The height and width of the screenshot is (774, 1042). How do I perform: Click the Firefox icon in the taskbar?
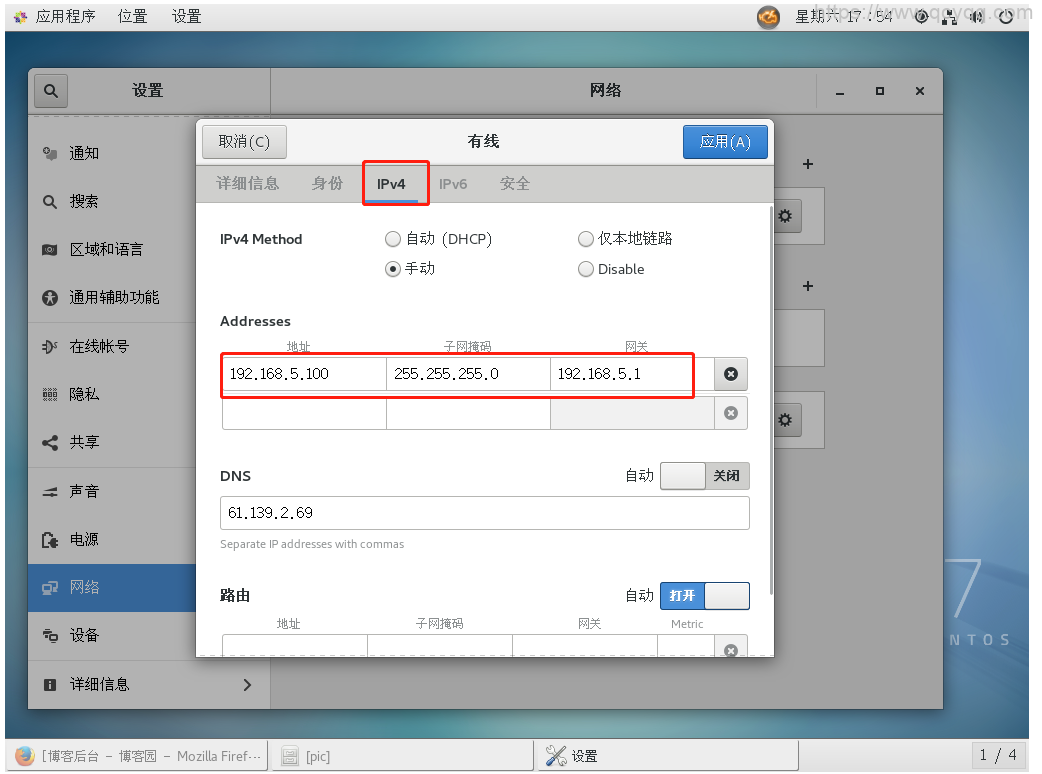point(24,756)
